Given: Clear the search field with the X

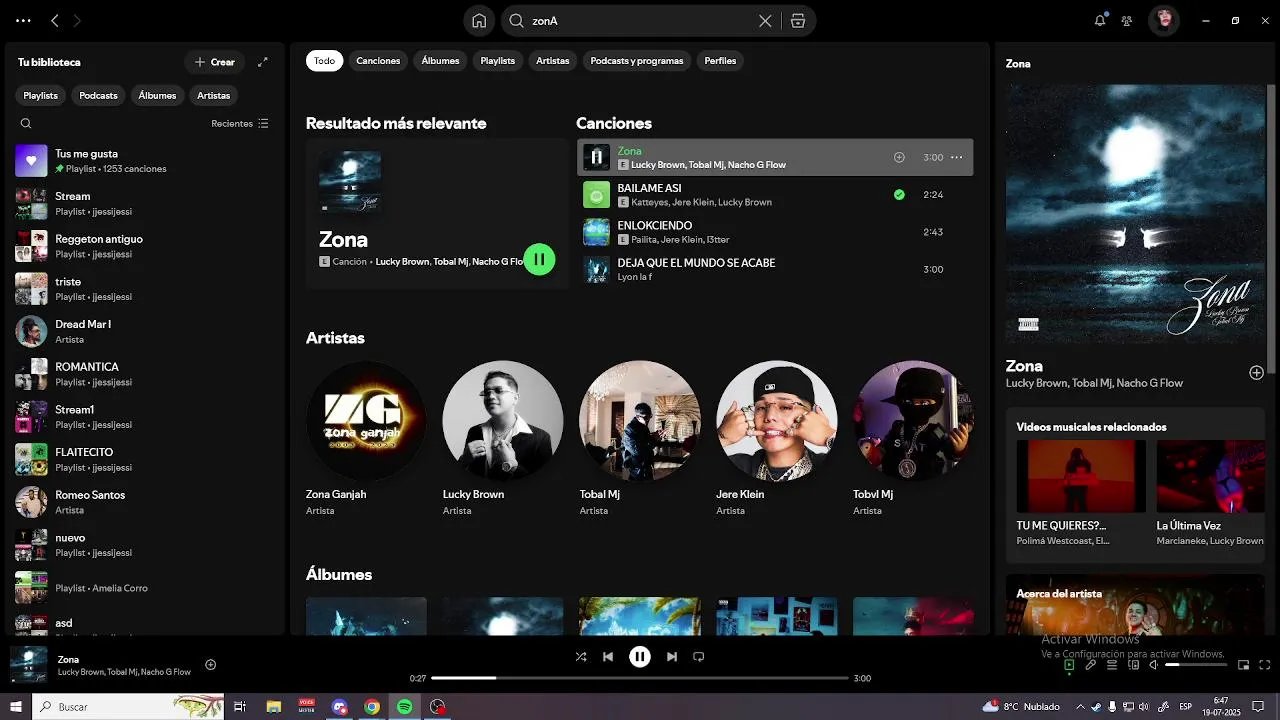Looking at the screenshot, I should pos(765,21).
